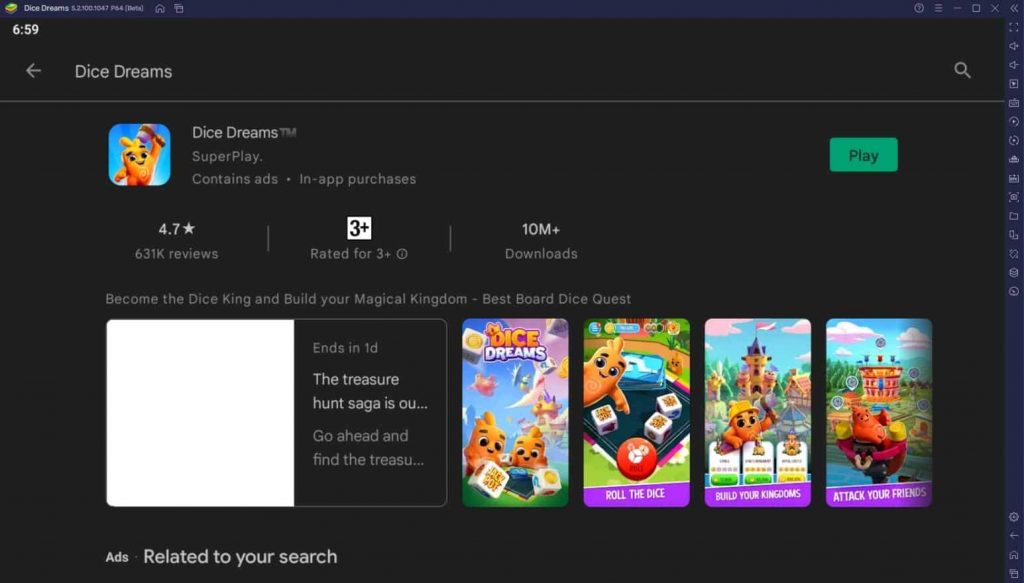Viewport: 1024px width, 583px height.
Task: Click the back arrow beside Dice Dreams title
Action: pos(33,71)
